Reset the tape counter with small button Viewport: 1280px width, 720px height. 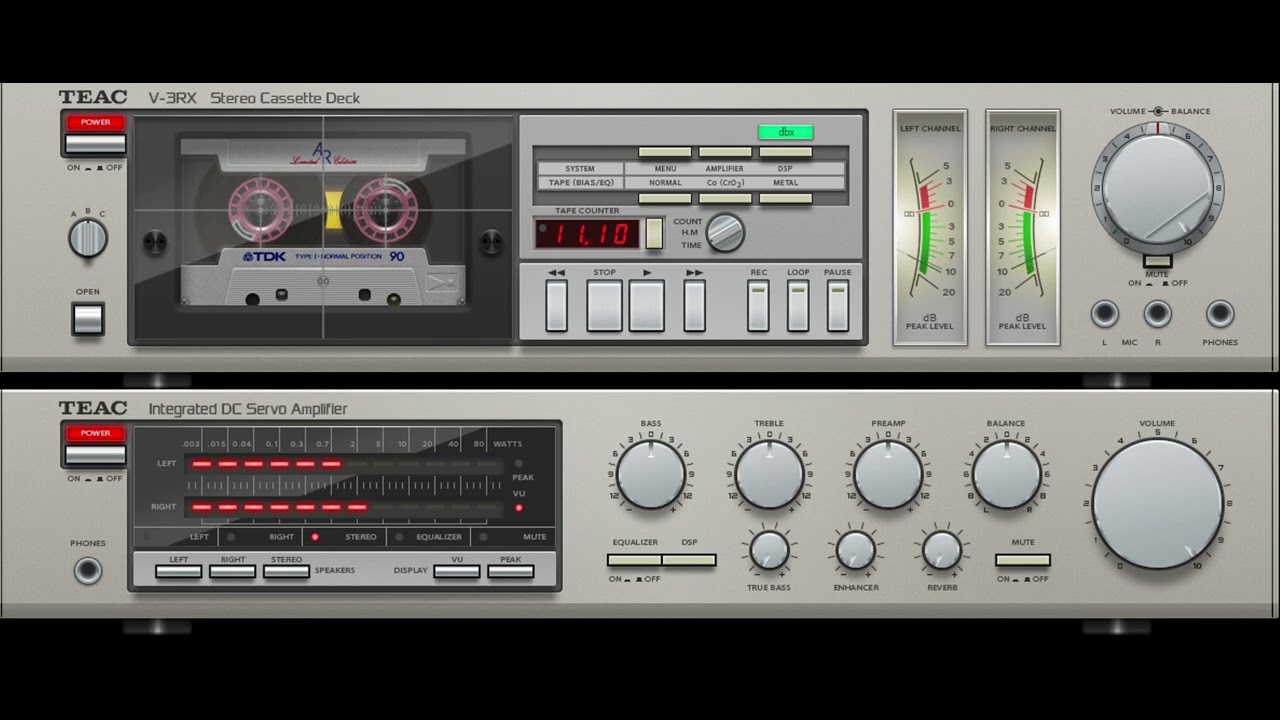[x=654, y=233]
